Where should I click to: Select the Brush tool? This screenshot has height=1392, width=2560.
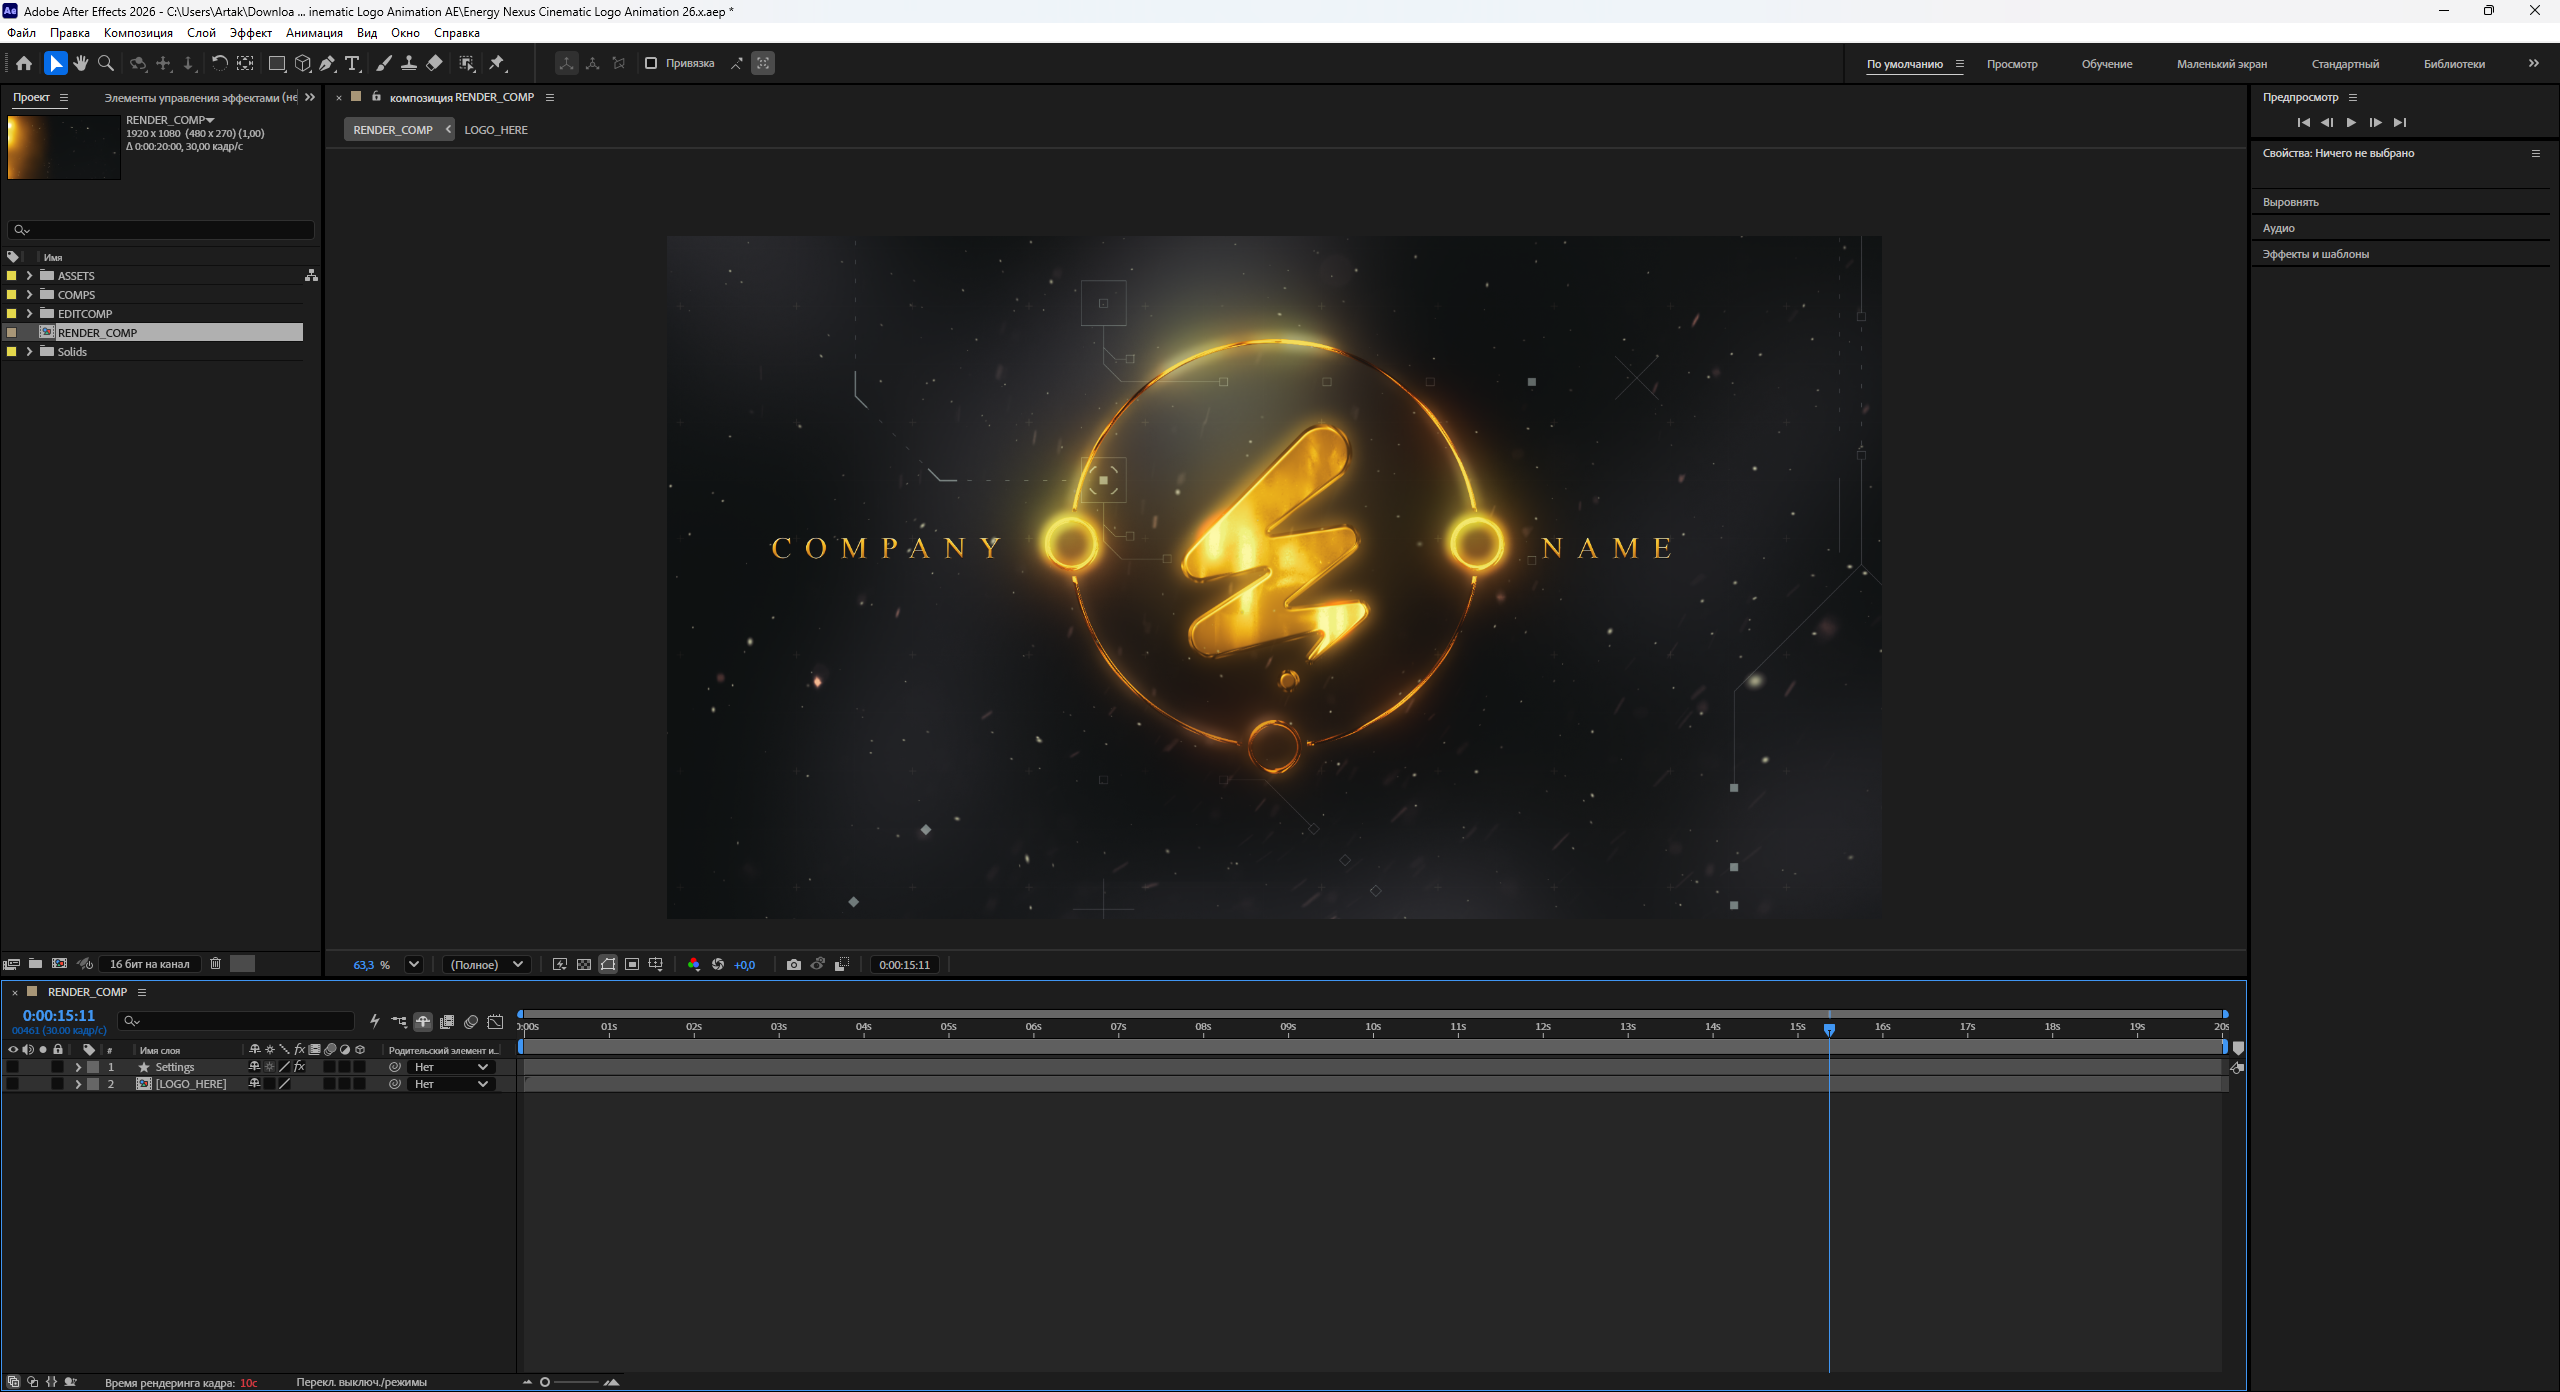pyautogui.click(x=384, y=63)
